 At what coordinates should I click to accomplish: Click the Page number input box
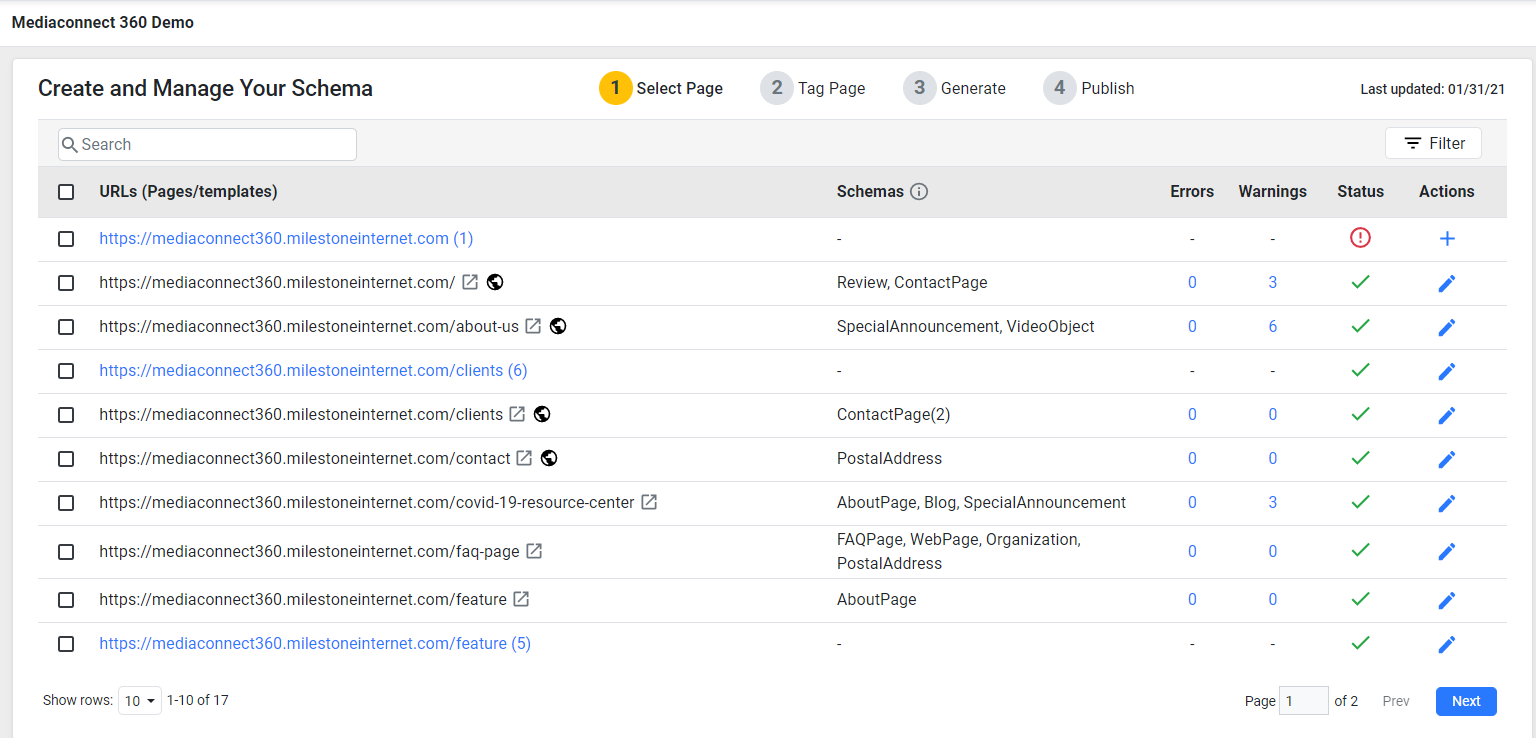(1305, 701)
